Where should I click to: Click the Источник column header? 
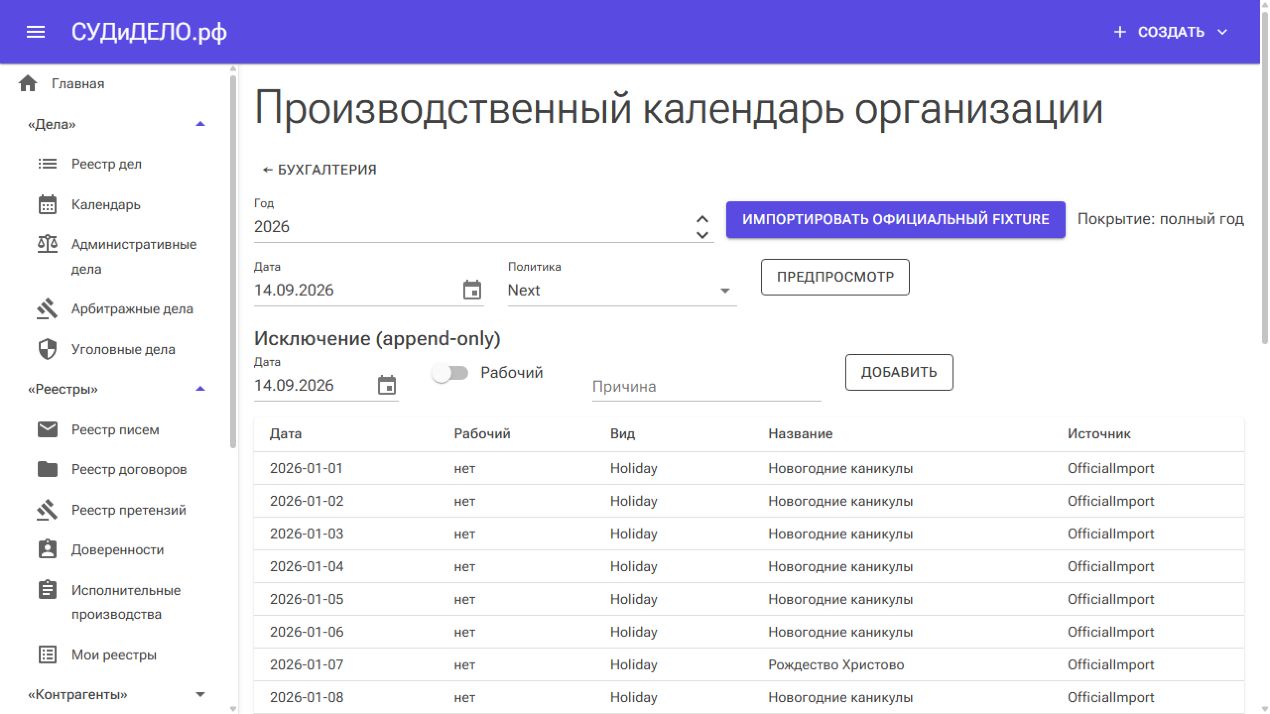click(x=1099, y=434)
